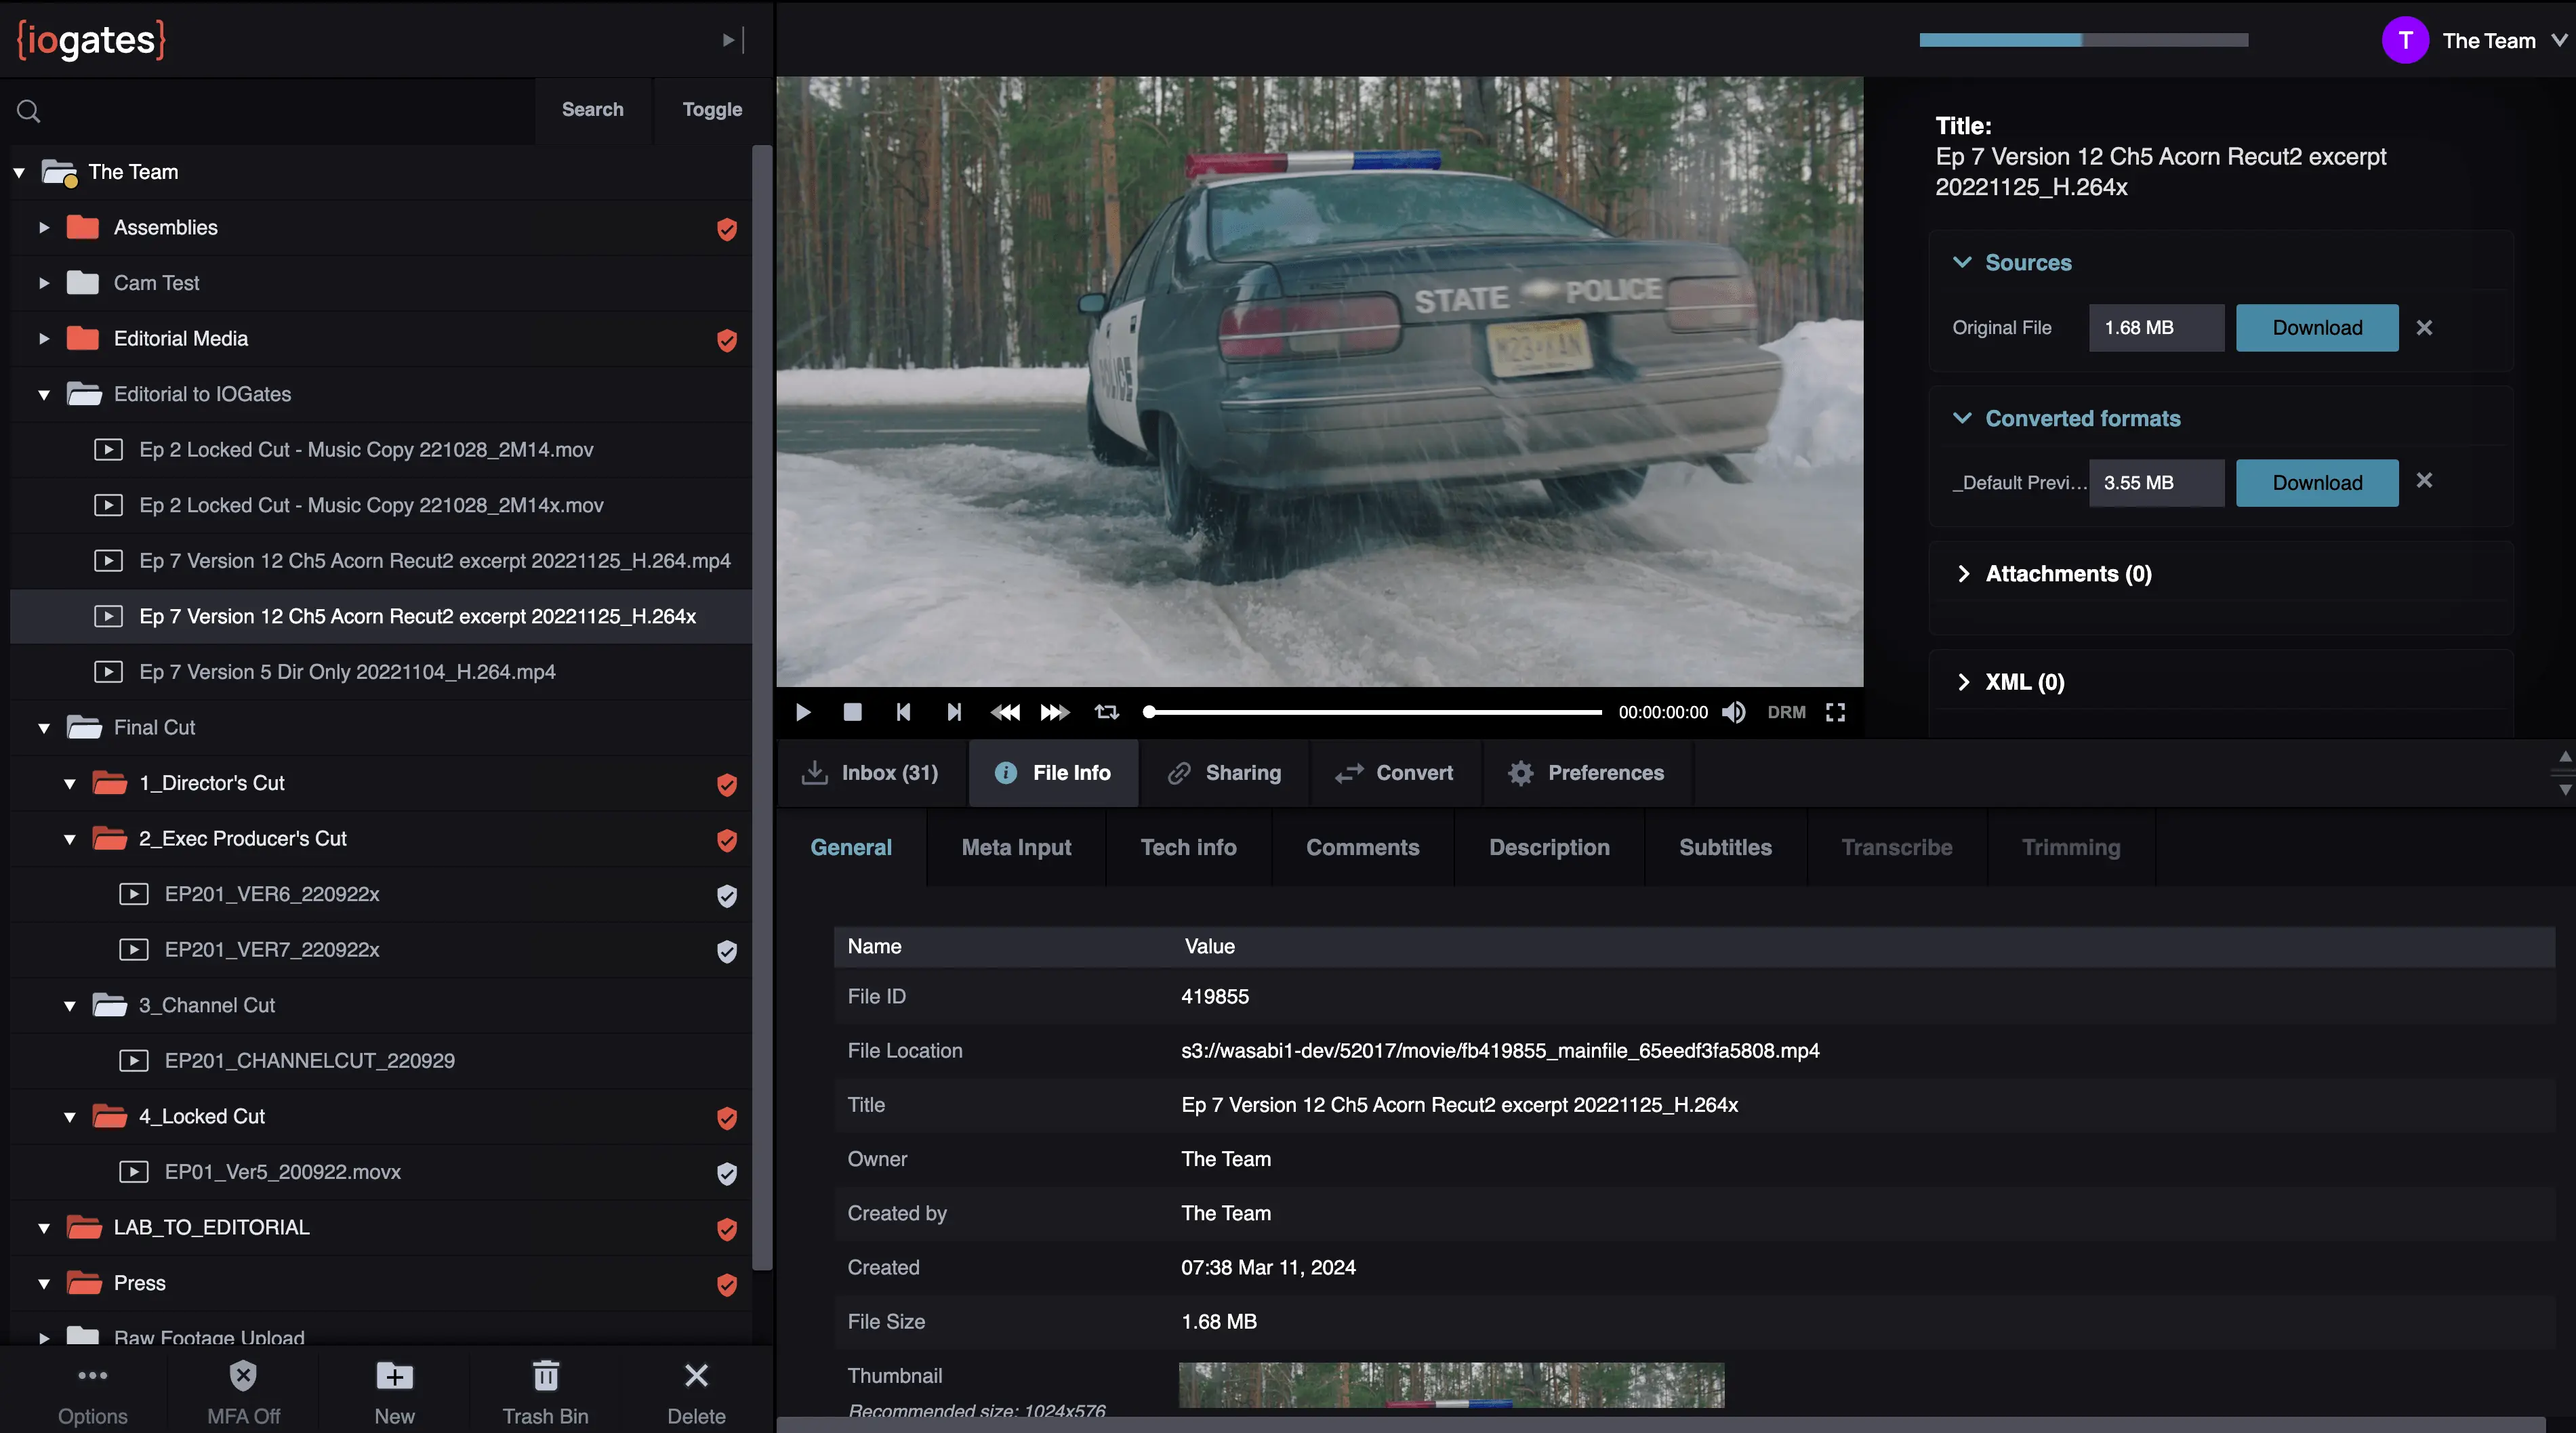Open the Sharing tab
The width and height of the screenshot is (2576, 1433).
pos(1225,773)
